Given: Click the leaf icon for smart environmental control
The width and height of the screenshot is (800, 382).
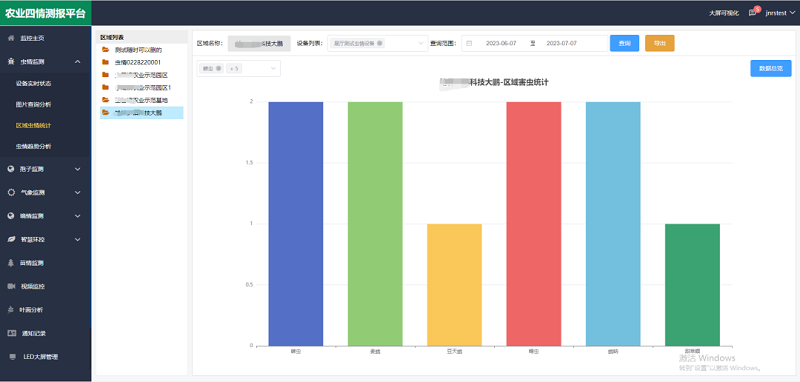Looking at the screenshot, I should [11, 239].
